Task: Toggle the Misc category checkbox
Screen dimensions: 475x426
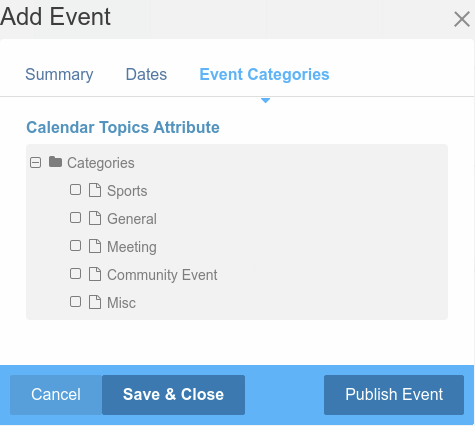Action: [75, 302]
